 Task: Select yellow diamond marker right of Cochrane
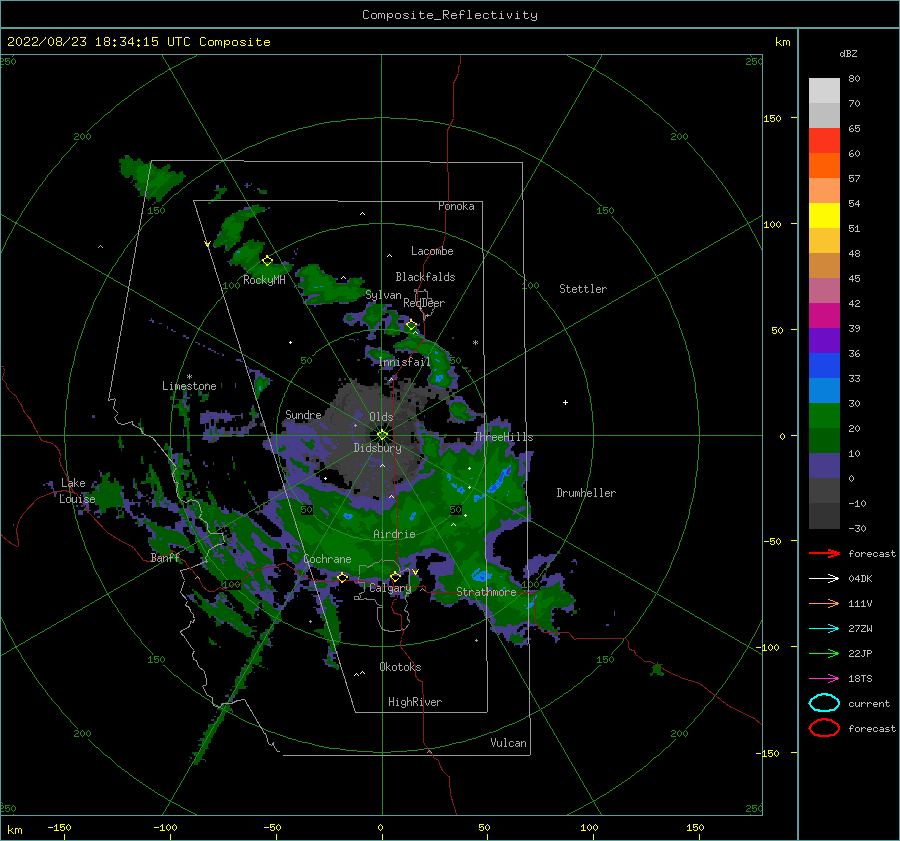click(343, 577)
